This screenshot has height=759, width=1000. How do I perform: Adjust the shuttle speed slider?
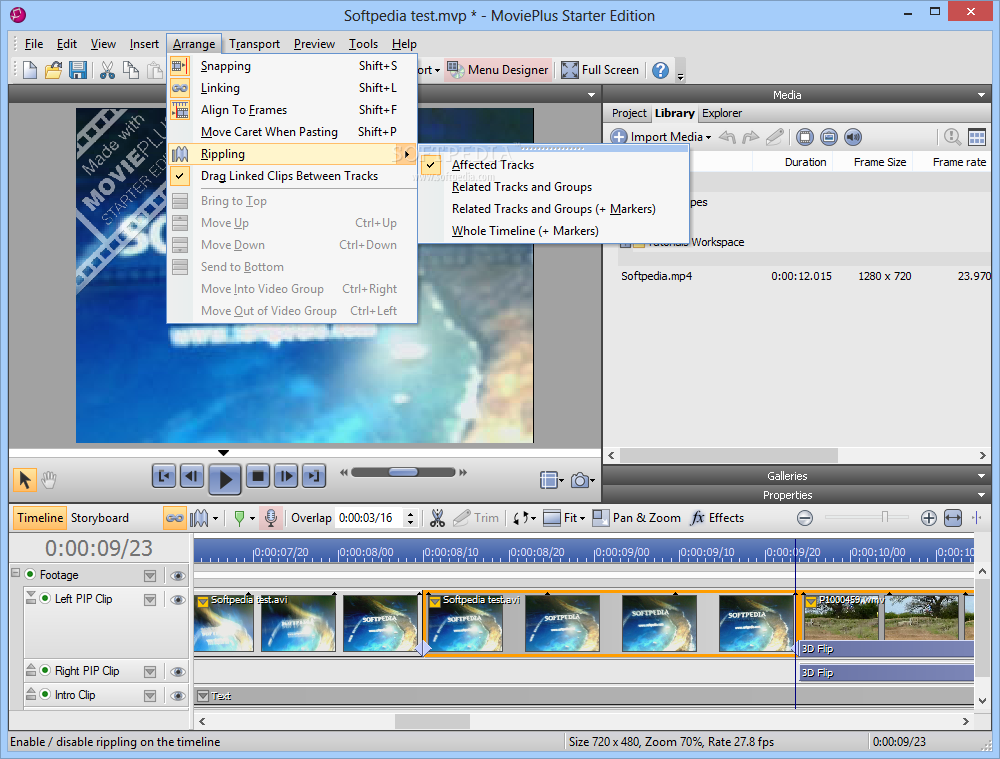coord(403,472)
